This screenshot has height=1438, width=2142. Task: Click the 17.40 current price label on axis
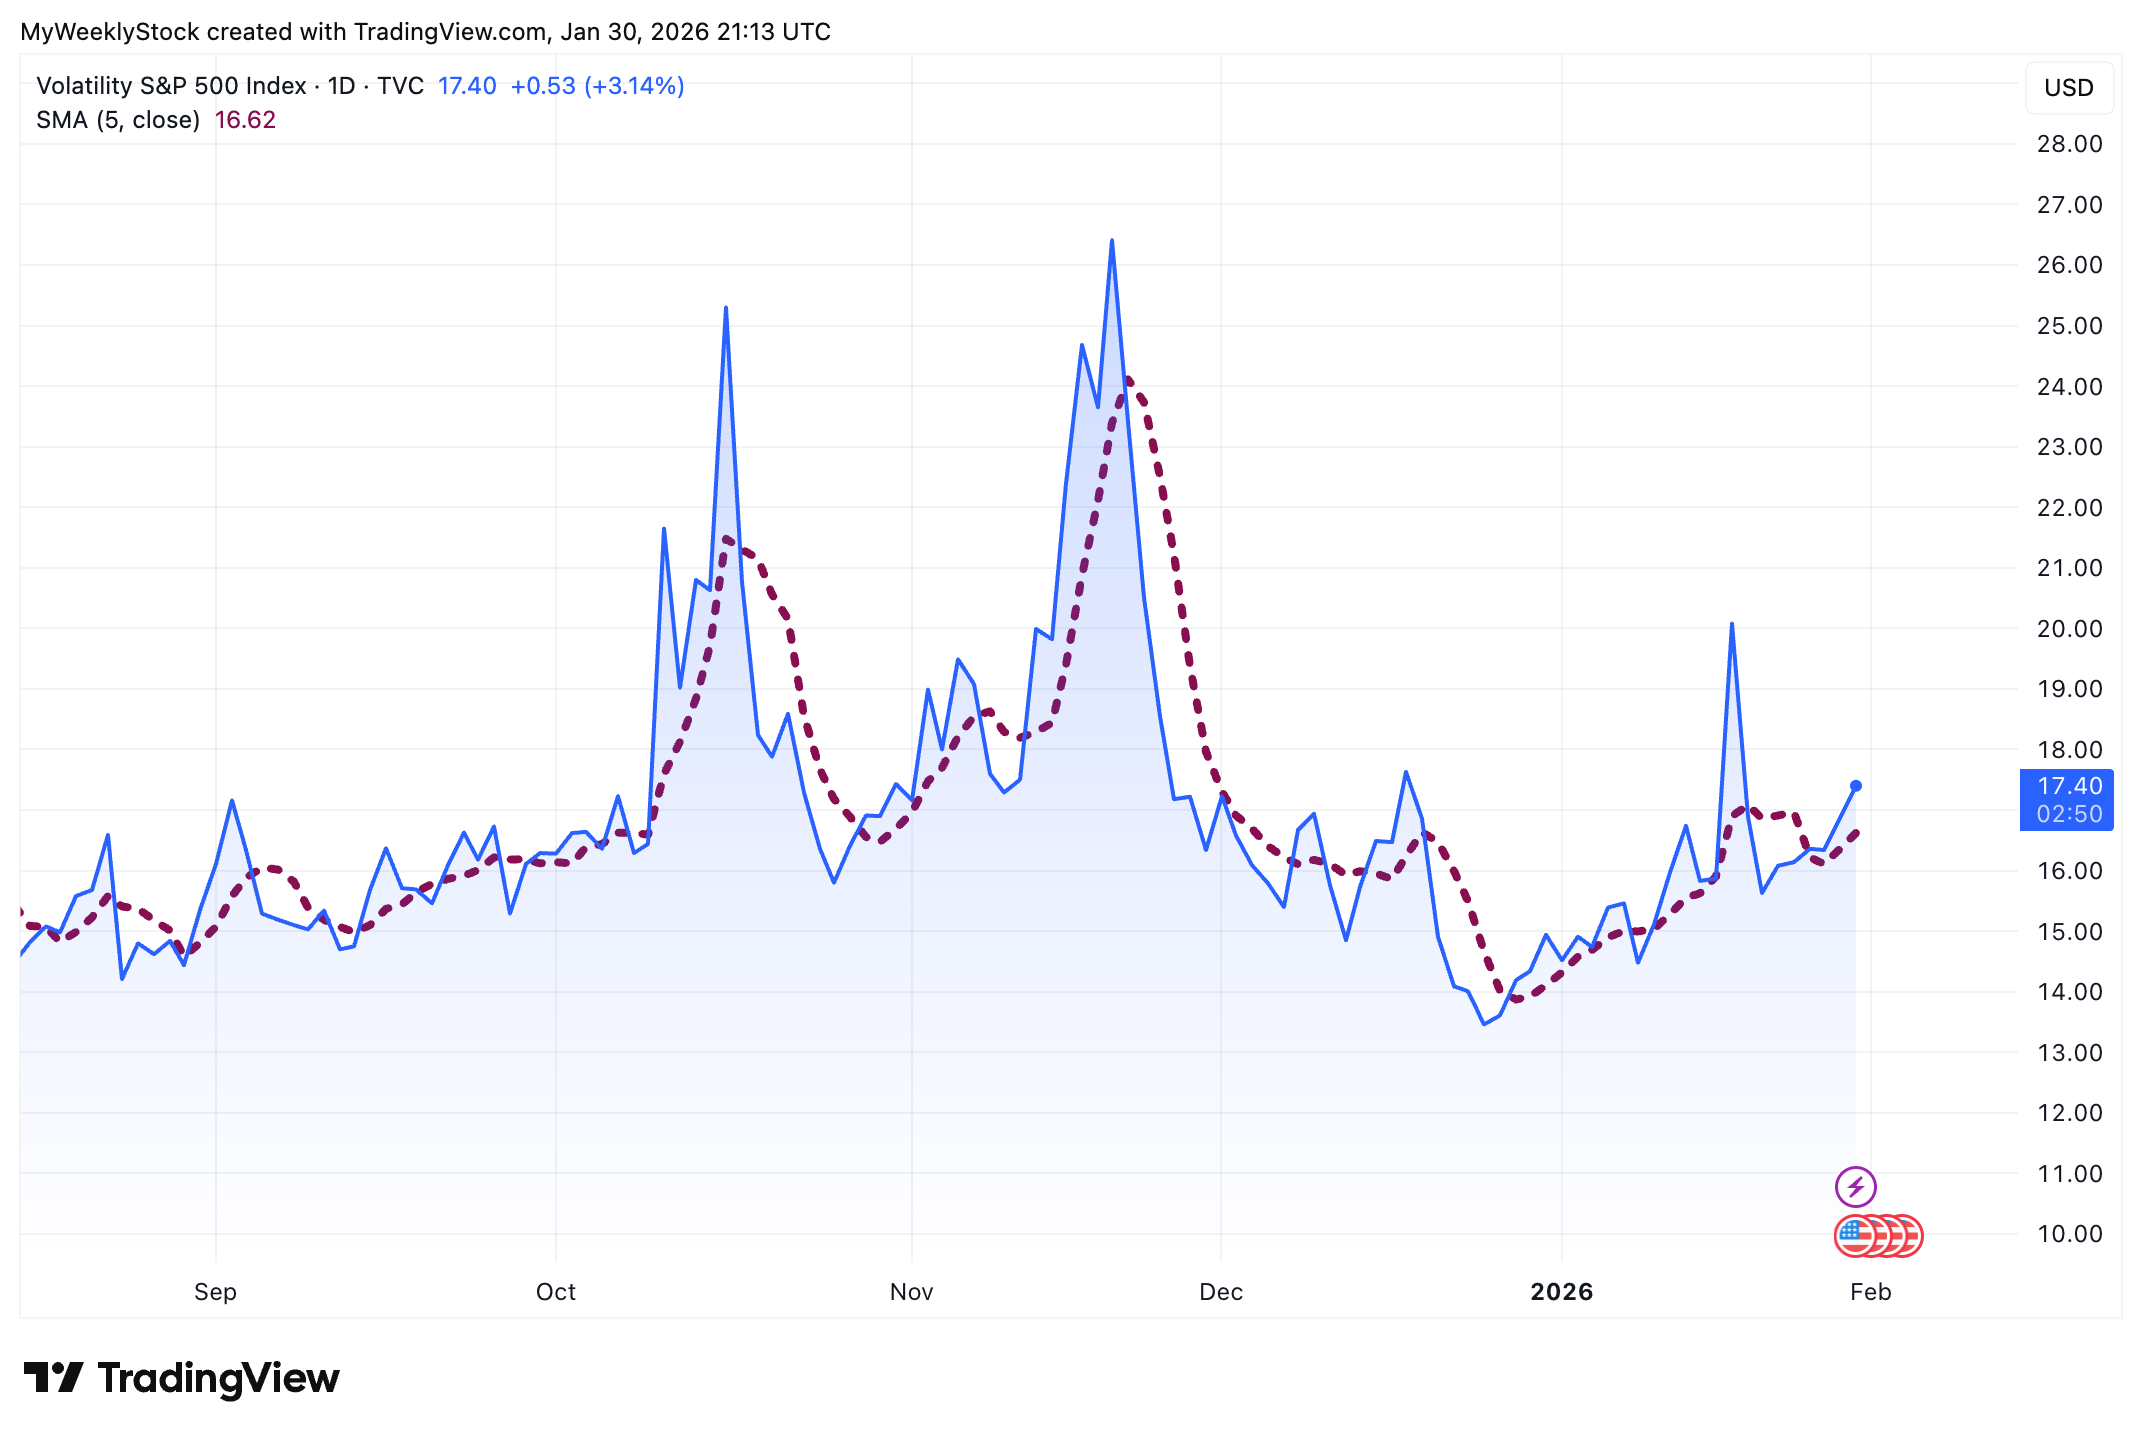pyautogui.click(x=2069, y=787)
